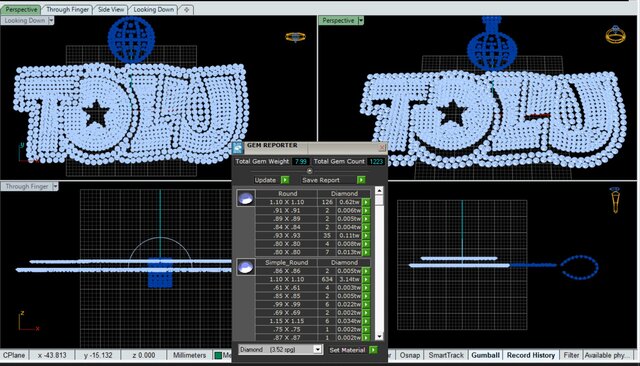This screenshot has width=640, height=366.
Task: Toggle Gumball in the status bar
Action: point(485,355)
